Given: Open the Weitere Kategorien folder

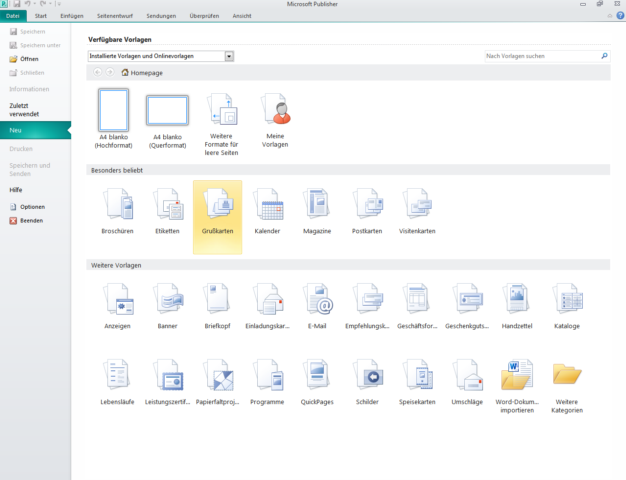Looking at the screenshot, I should click(567, 386).
